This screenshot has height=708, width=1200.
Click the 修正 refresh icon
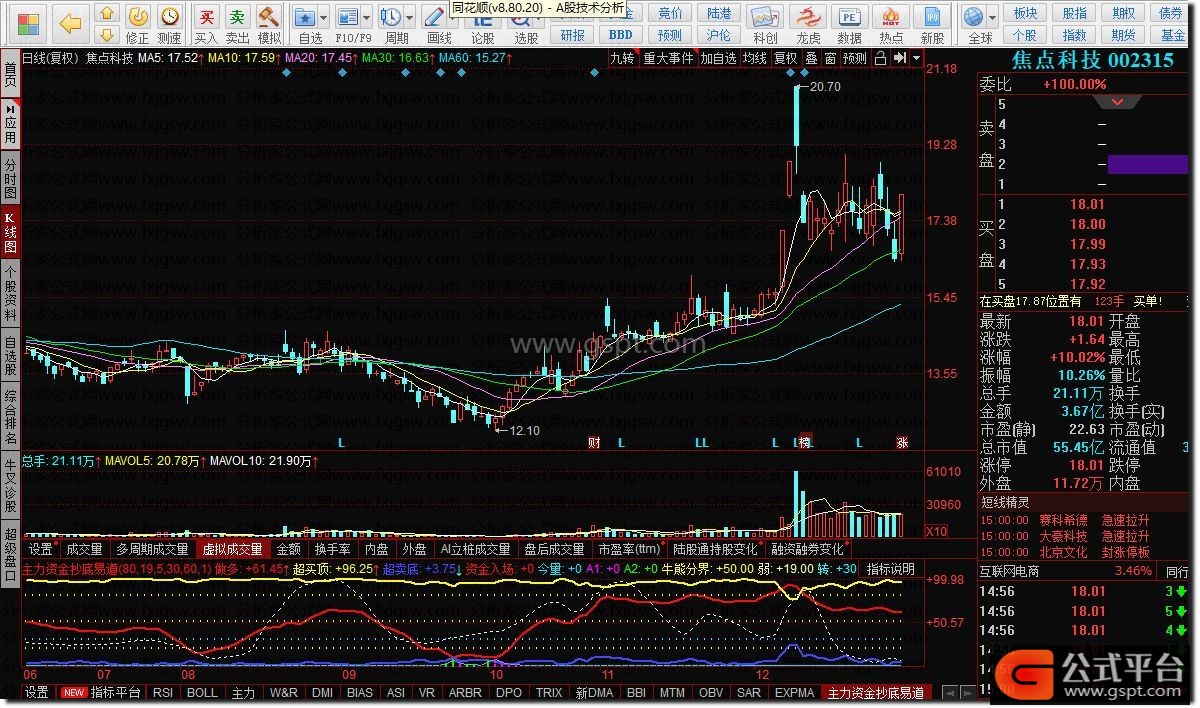pos(139,16)
